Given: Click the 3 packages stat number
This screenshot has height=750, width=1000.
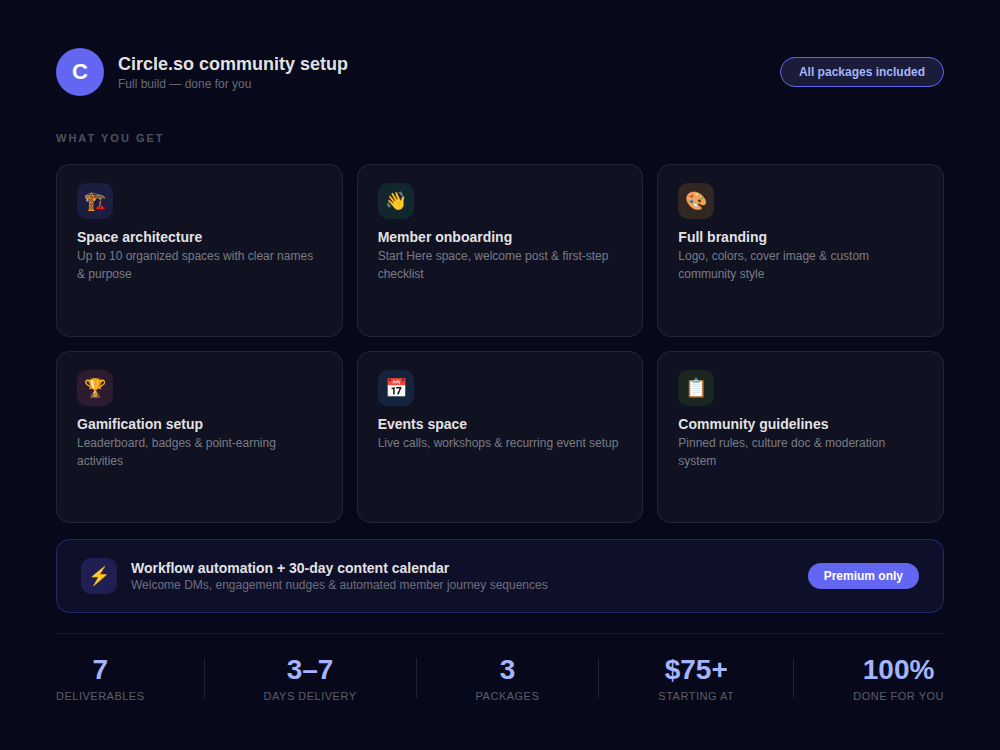Looking at the screenshot, I should (507, 670).
